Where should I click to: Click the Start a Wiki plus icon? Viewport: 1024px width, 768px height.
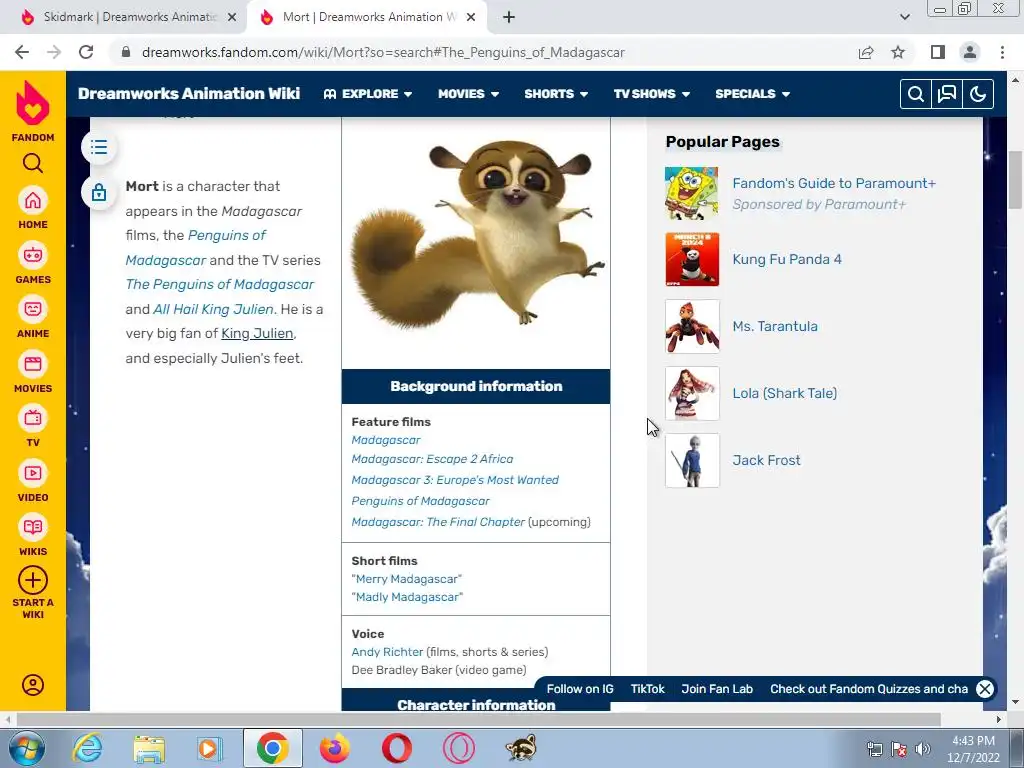point(33,581)
